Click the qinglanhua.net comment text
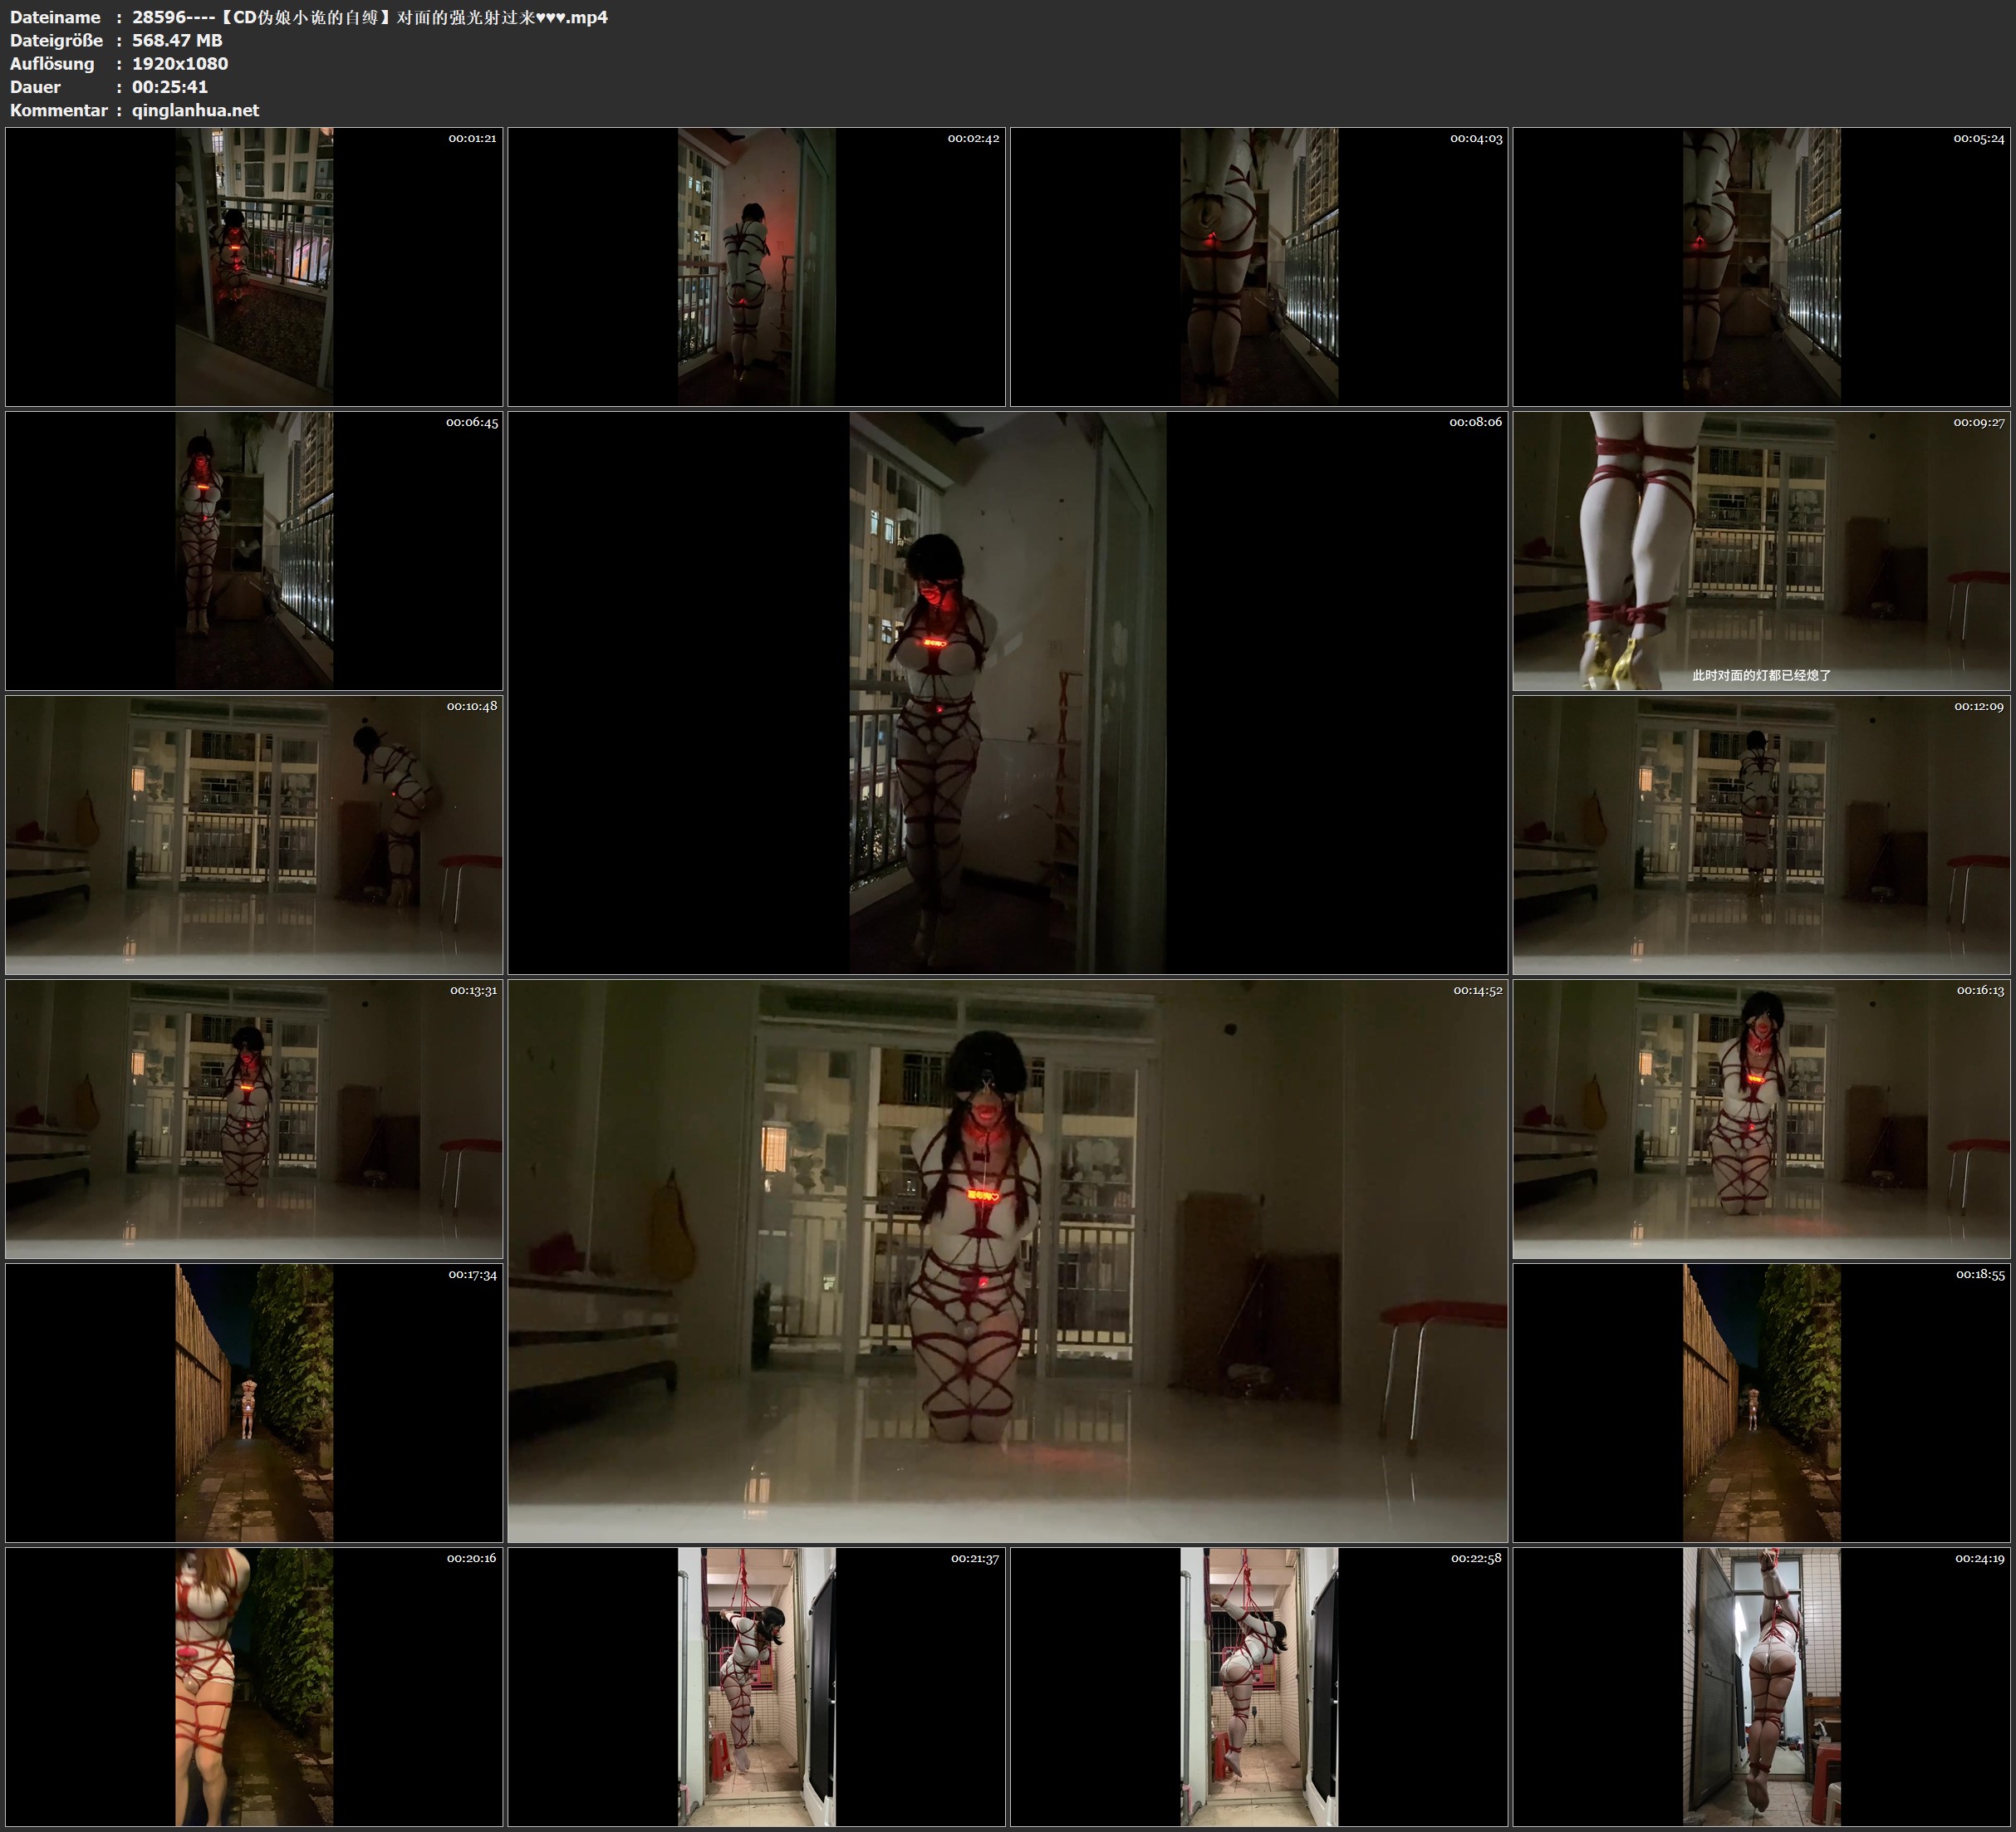2016x1832 pixels. tap(195, 110)
